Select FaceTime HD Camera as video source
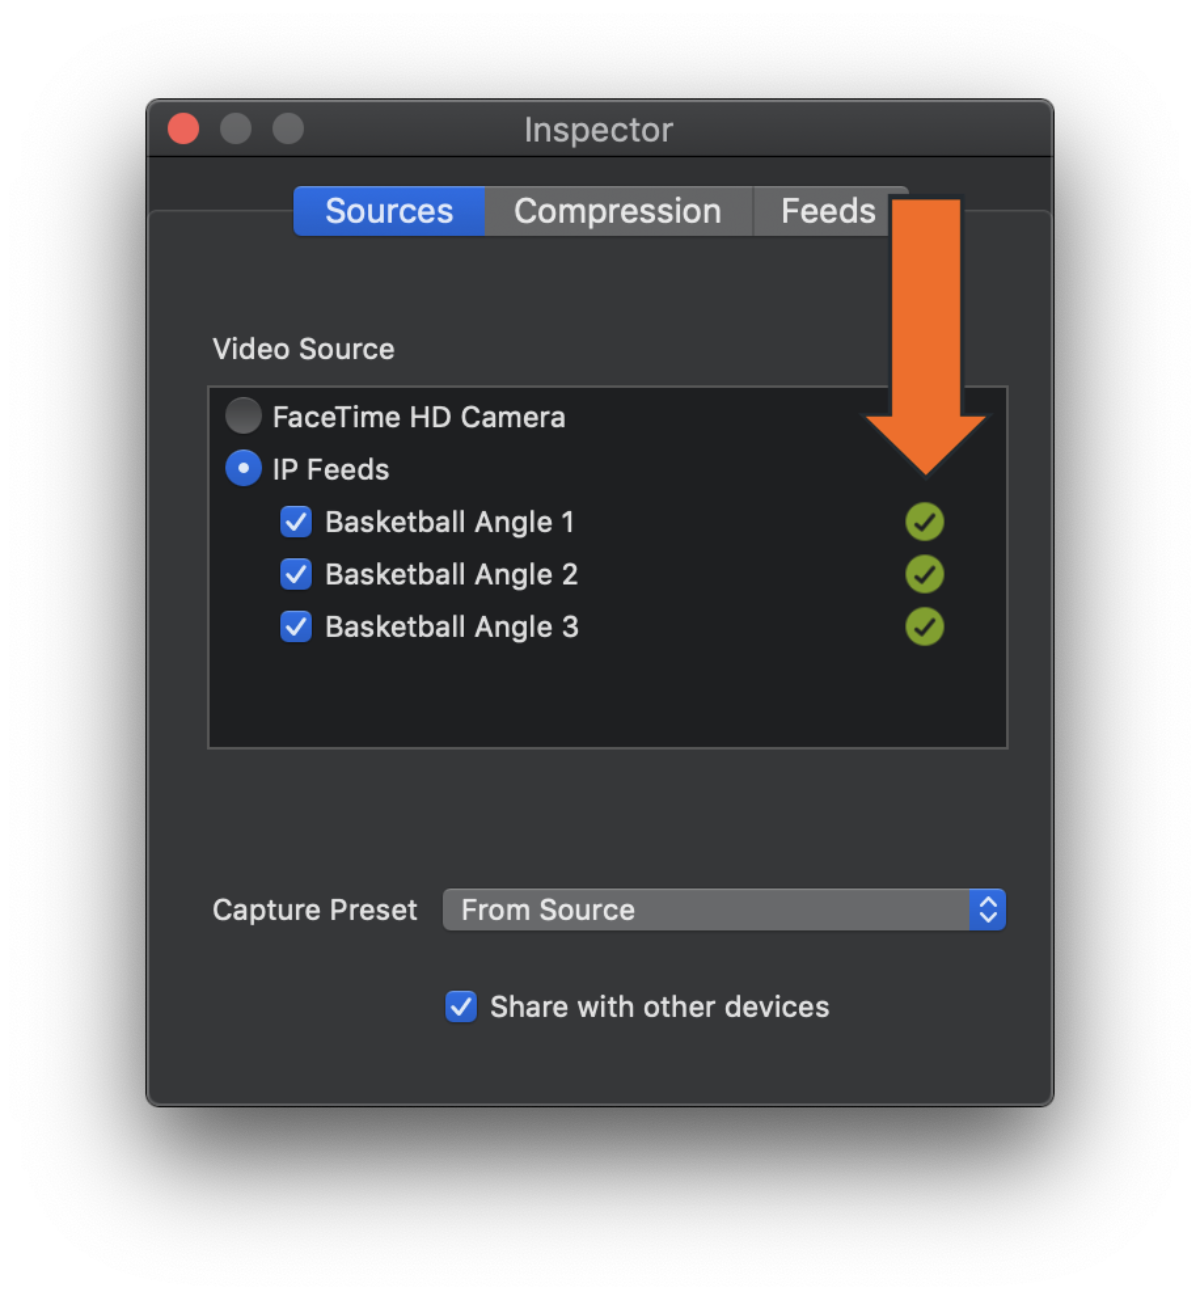The image size is (1200, 1300). click(243, 416)
